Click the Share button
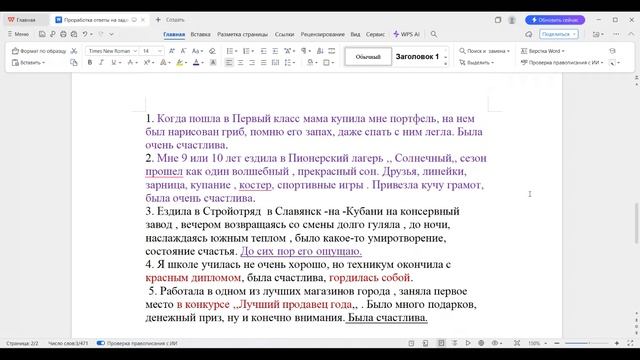The height and width of the screenshot is (360, 640). [x=559, y=34]
